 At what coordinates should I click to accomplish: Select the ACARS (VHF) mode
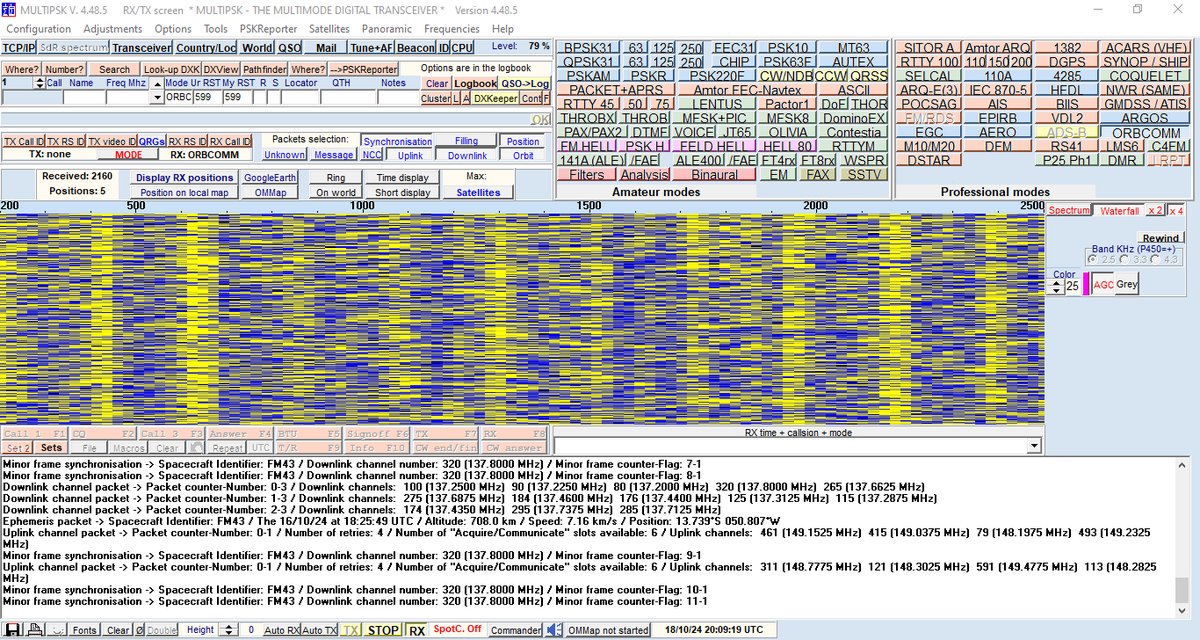click(x=1146, y=48)
